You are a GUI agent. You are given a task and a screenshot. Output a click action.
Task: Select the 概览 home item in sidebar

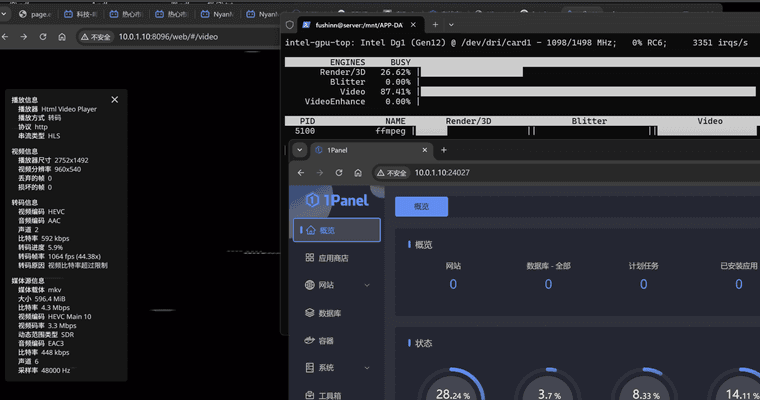(337, 230)
